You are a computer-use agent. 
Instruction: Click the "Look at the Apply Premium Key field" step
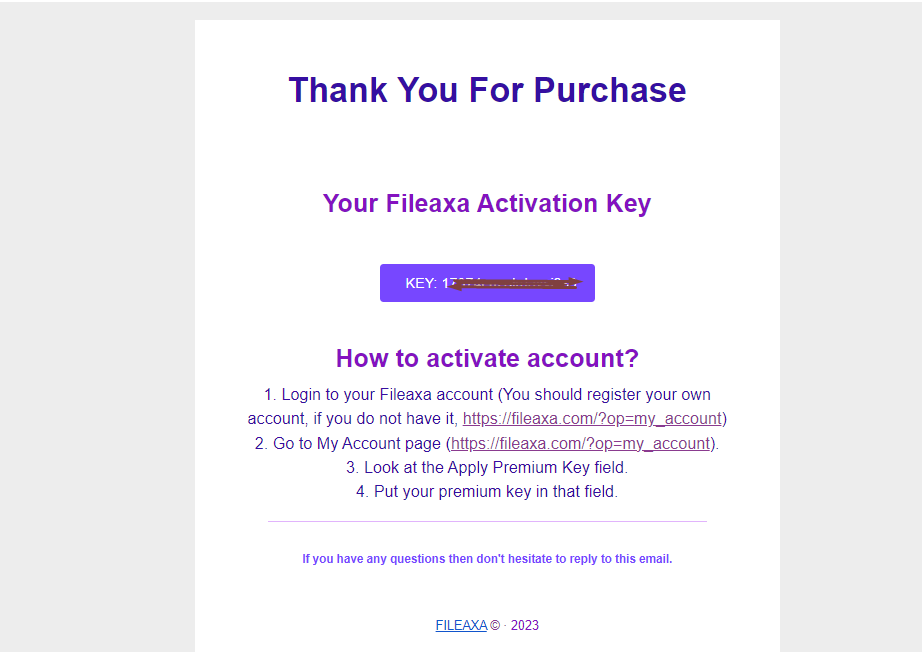point(487,467)
